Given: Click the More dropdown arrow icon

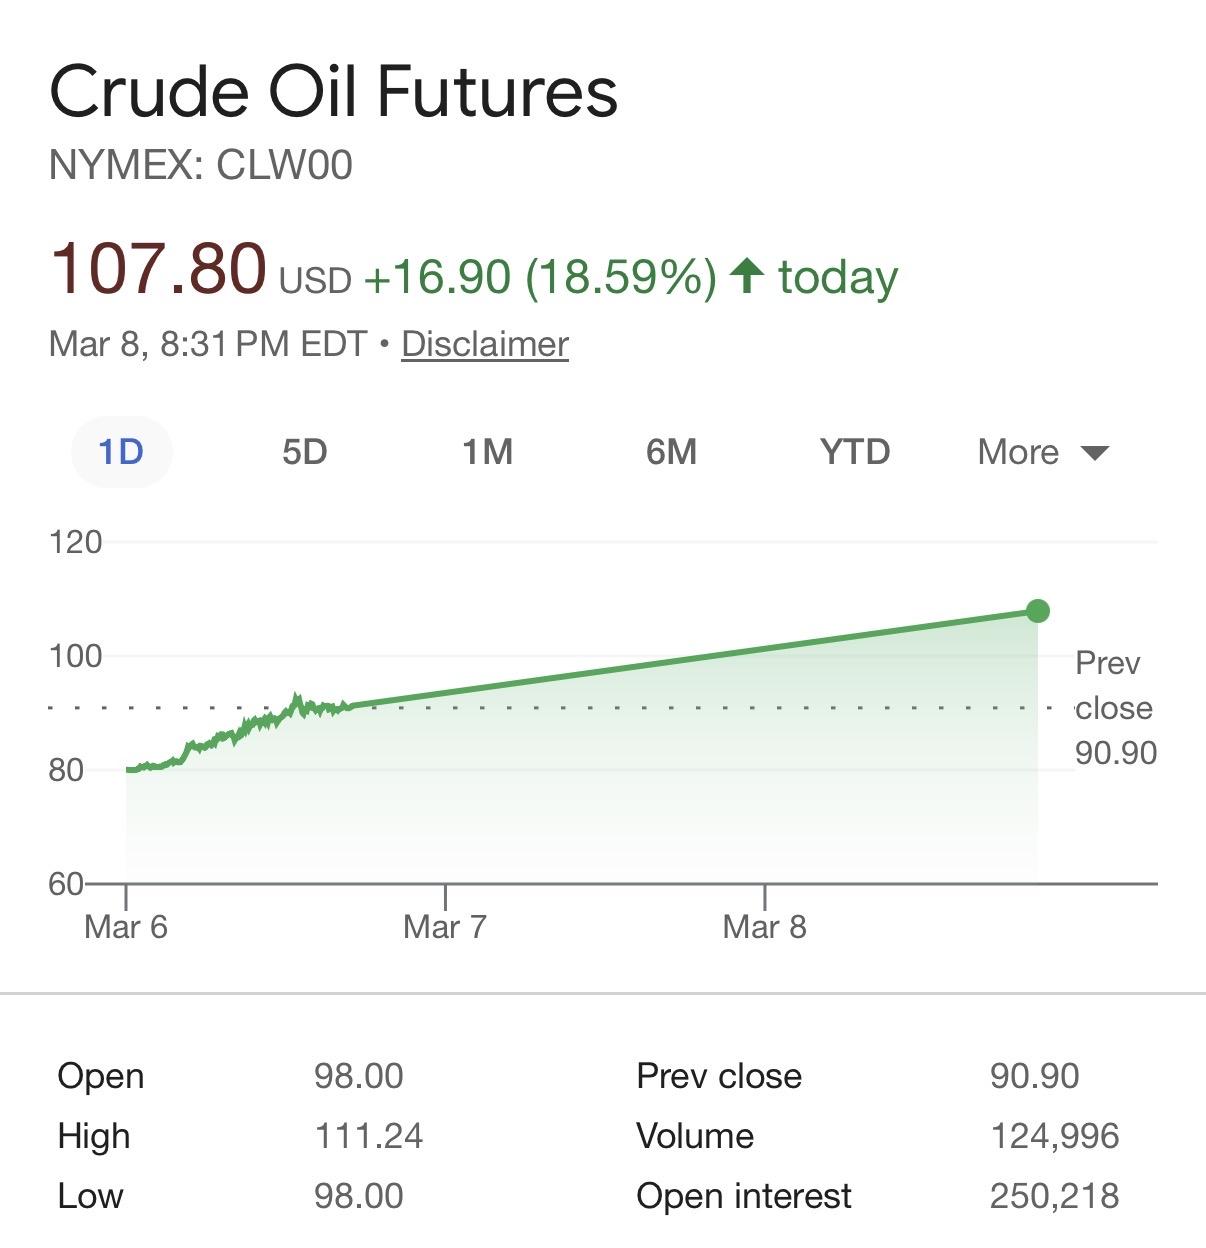Looking at the screenshot, I should 1095,453.
